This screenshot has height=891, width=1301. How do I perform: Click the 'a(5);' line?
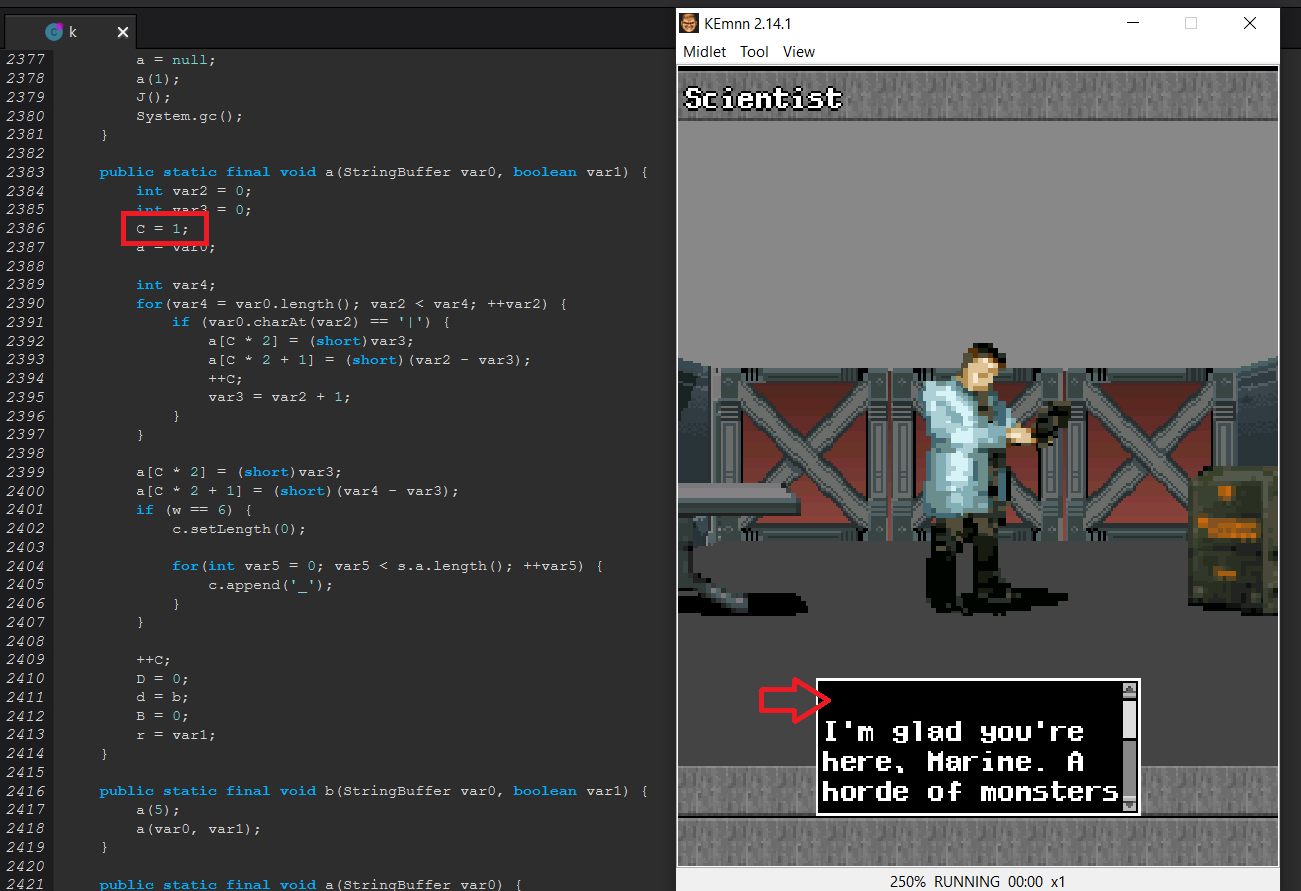[x=158, y=810]
